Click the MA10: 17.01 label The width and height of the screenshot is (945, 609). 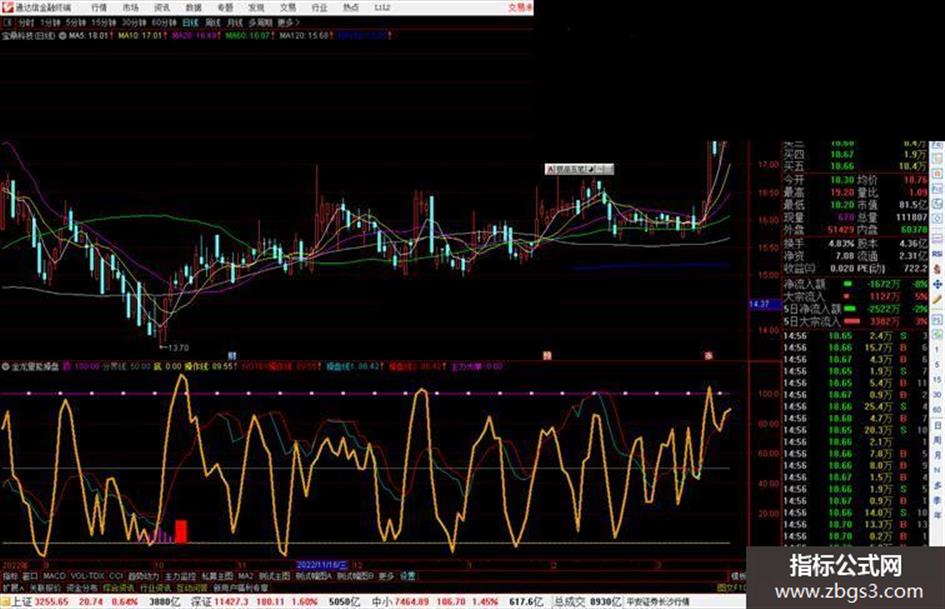[141, 36]
